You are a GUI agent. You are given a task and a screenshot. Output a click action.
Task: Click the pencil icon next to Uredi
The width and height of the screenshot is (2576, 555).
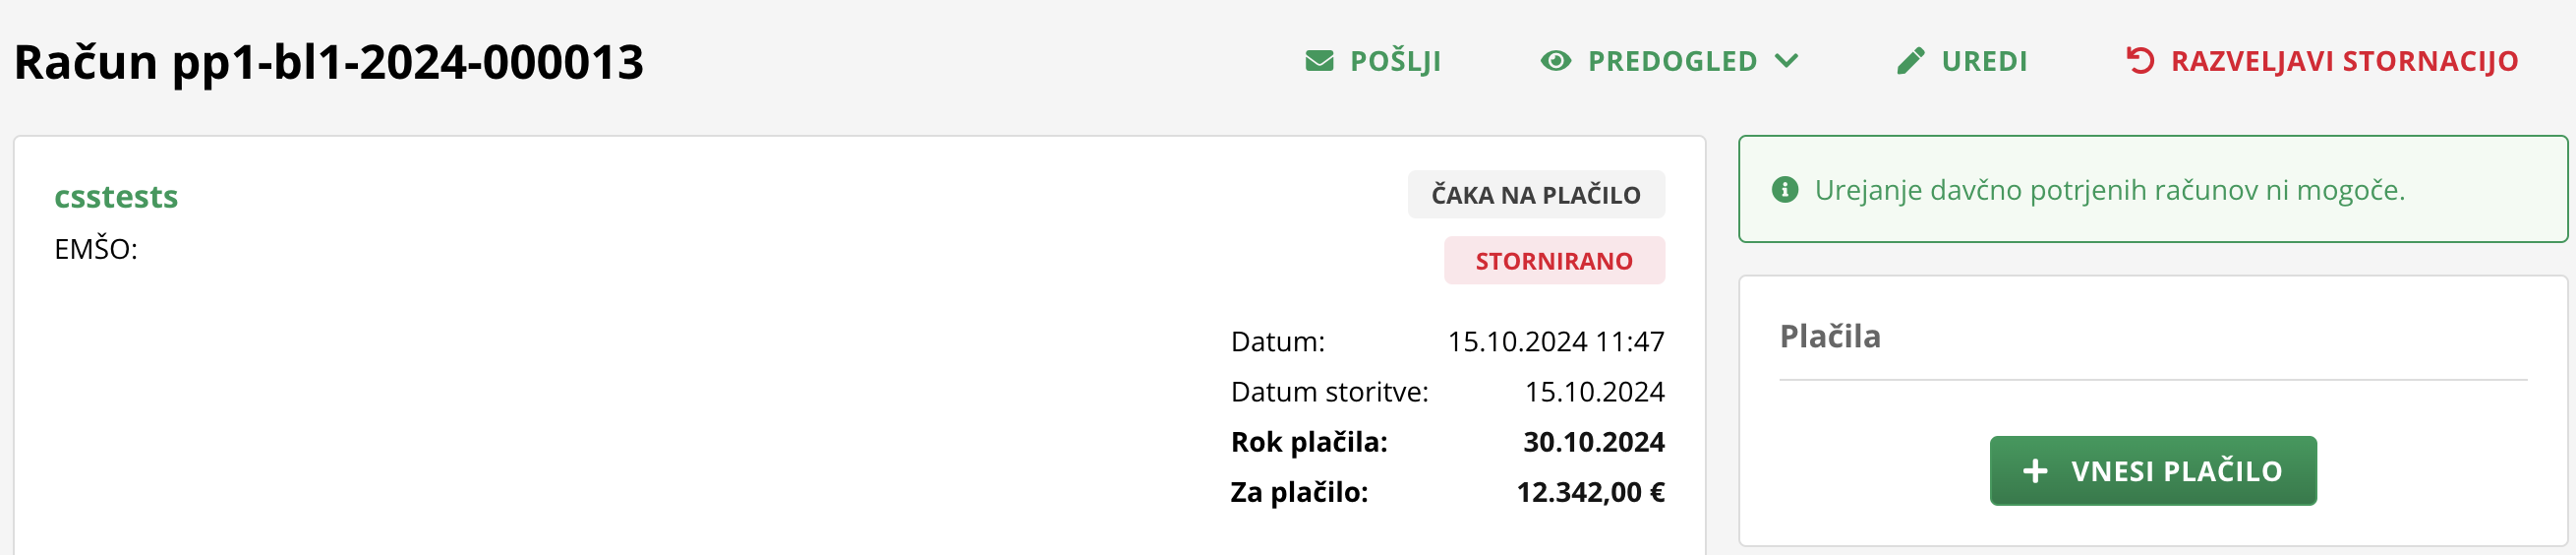1910,61
